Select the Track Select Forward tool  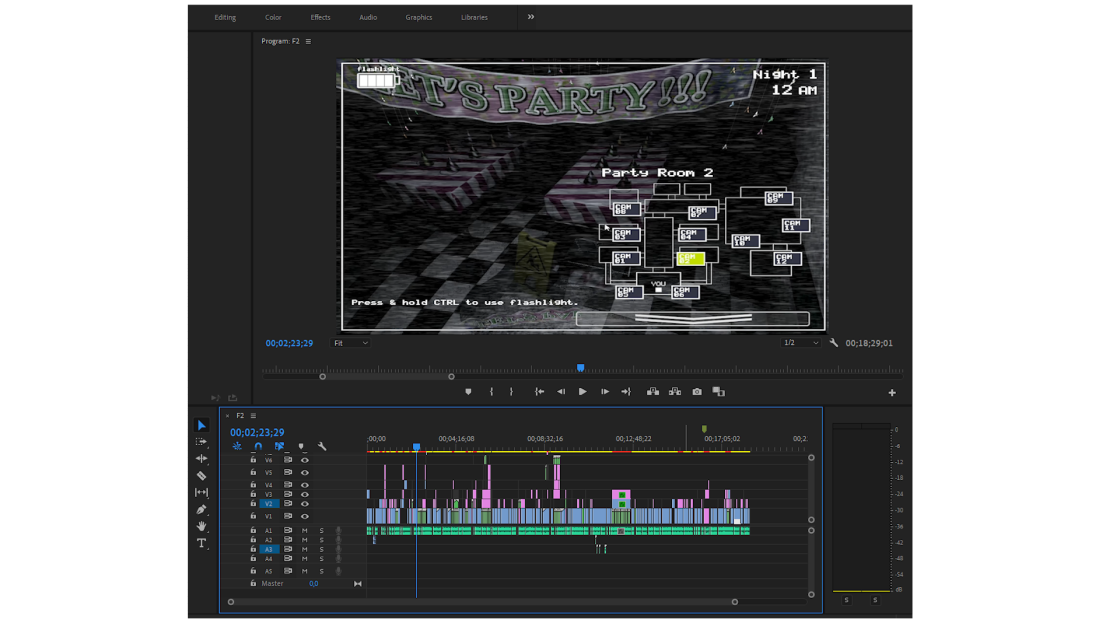(201, 442)
